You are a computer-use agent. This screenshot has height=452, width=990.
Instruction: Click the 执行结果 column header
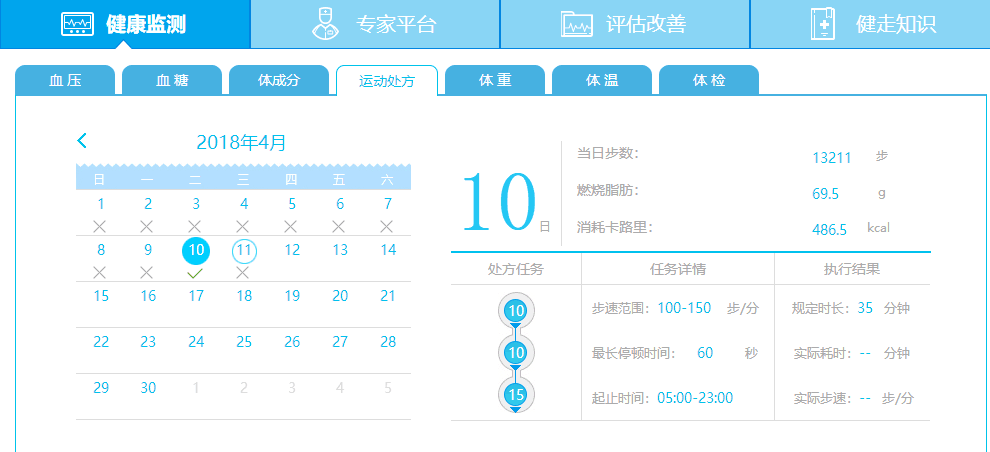pos(852,269)
